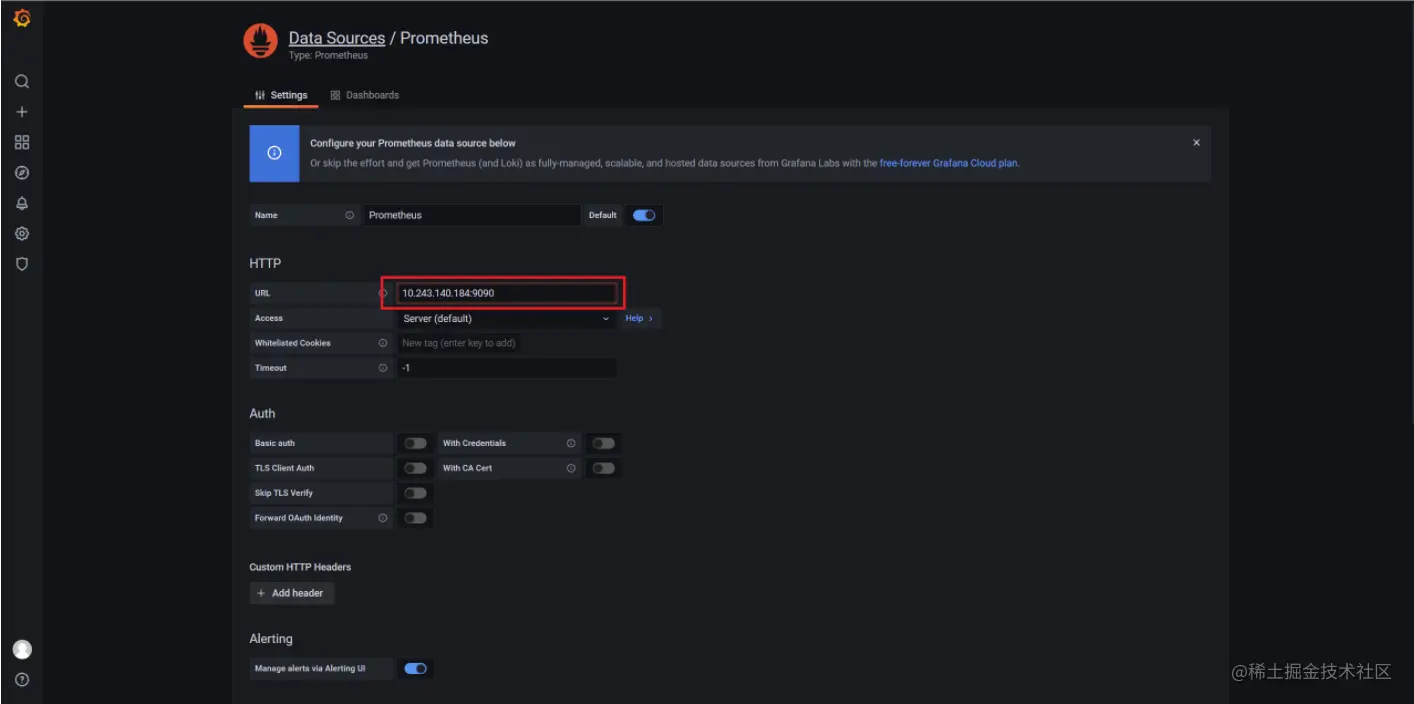Open the Create plus menu icon
Image resolution: width=1414 pixels, height=704 pixels.
22,112
